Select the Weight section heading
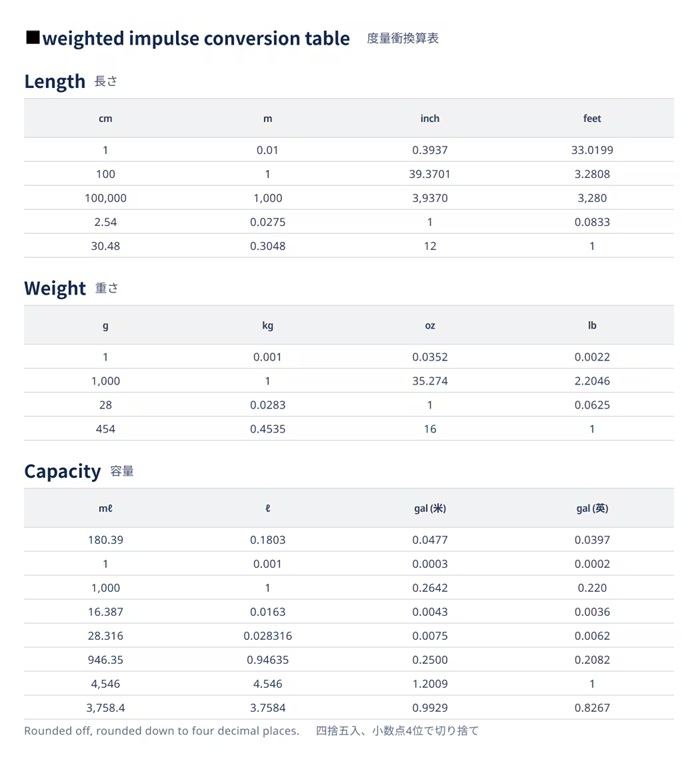The height and width of the screenshot is (761, 698). [x=55, y=289]
